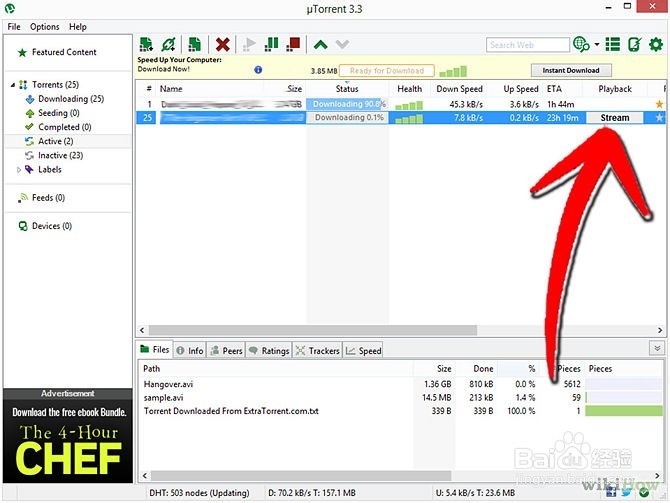Image resolution: width=670 pixels, height=503 pixels.
Task: Click the Instant Download button
Action: (x=571, y=70)
